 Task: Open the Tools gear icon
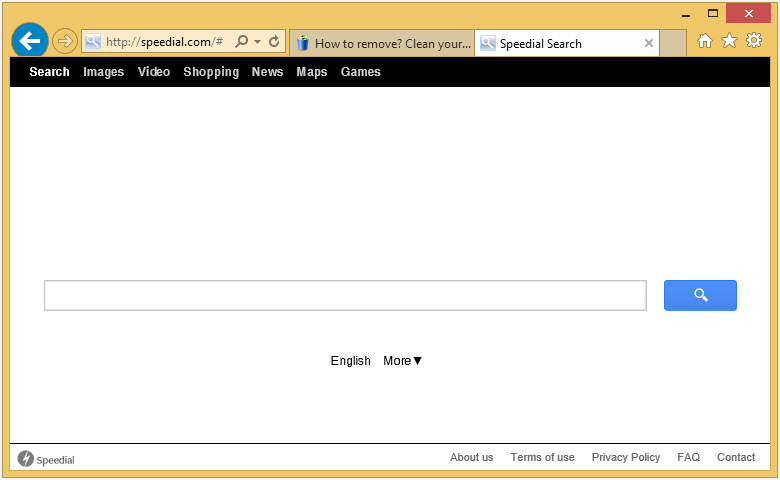[754, 41]
